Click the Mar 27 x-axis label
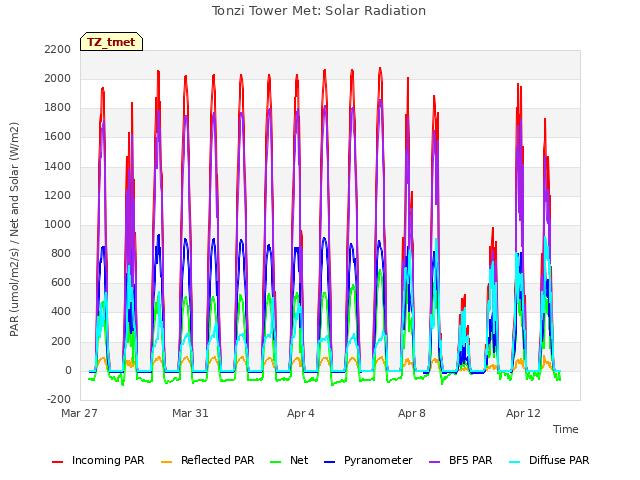This screenshot has width=640, height=480. click(79, 413)
